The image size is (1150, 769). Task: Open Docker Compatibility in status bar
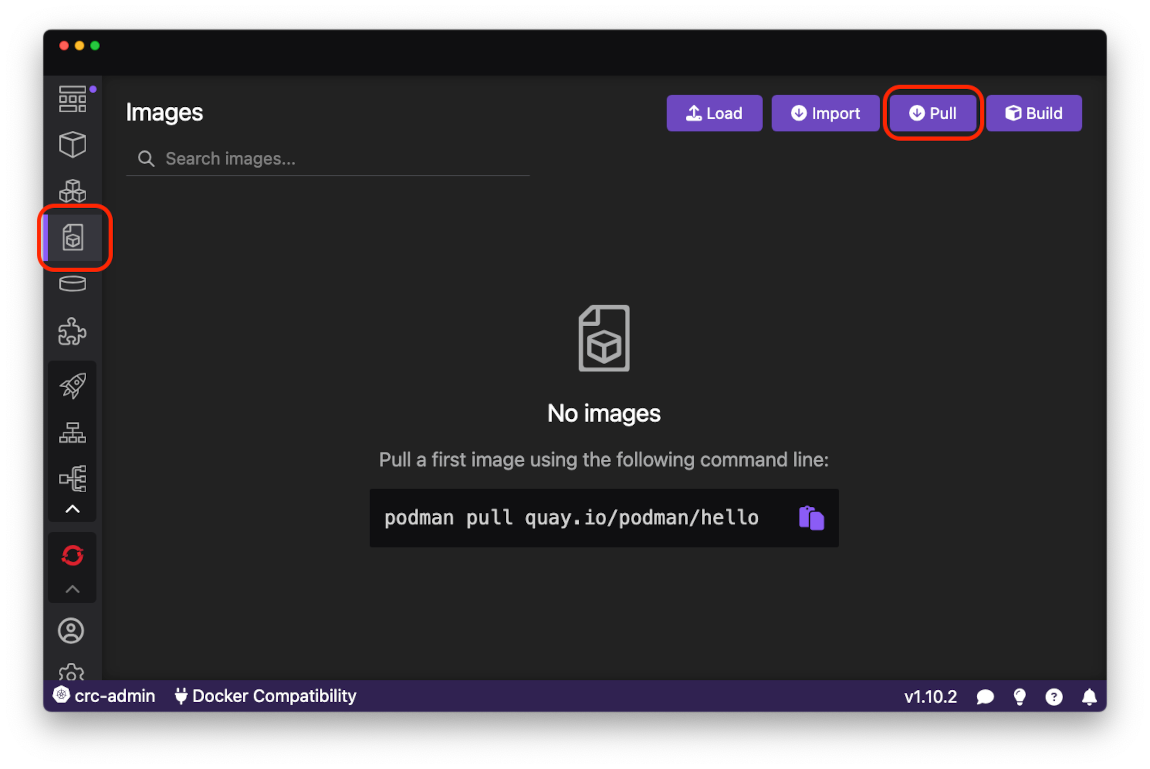pyautogui.click(x=265, y=696)
